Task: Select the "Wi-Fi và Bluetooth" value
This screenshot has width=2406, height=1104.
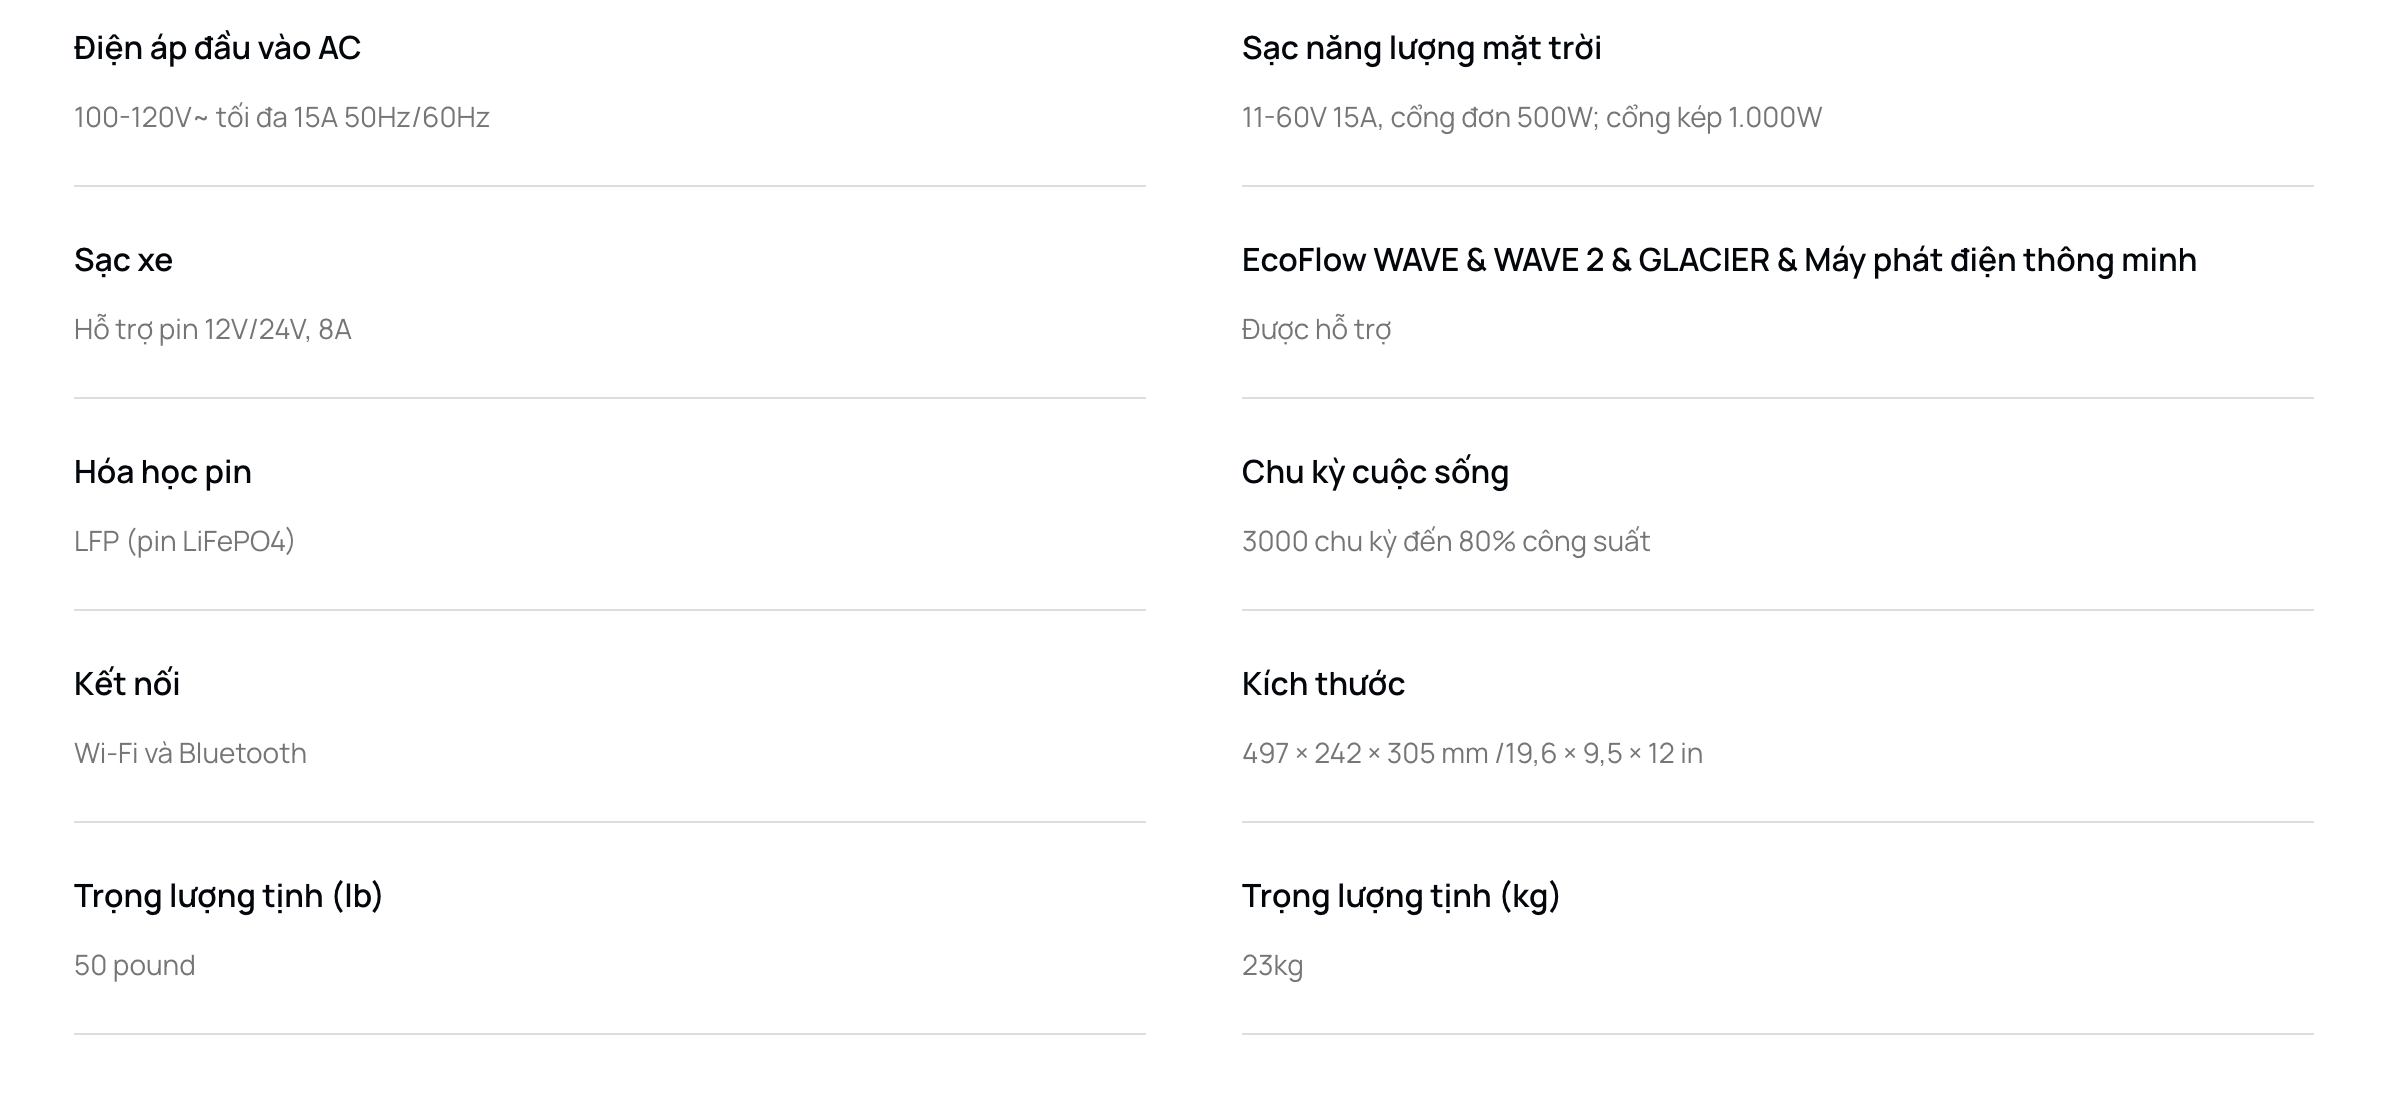Action: [x=190, y=754]
